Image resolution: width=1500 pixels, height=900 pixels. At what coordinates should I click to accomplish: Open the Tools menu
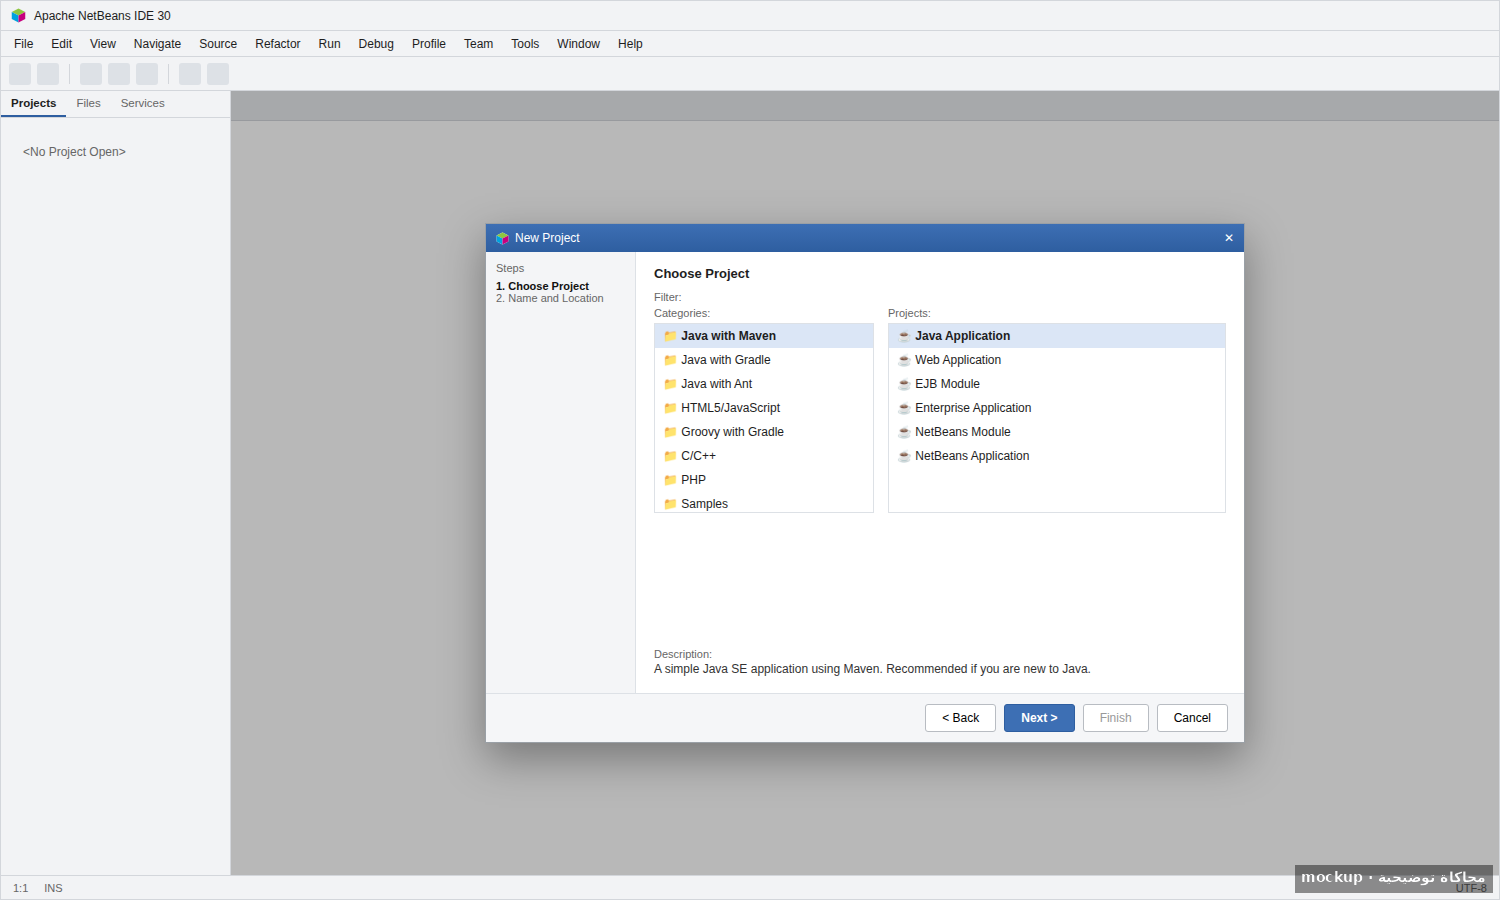pos(525,44)
